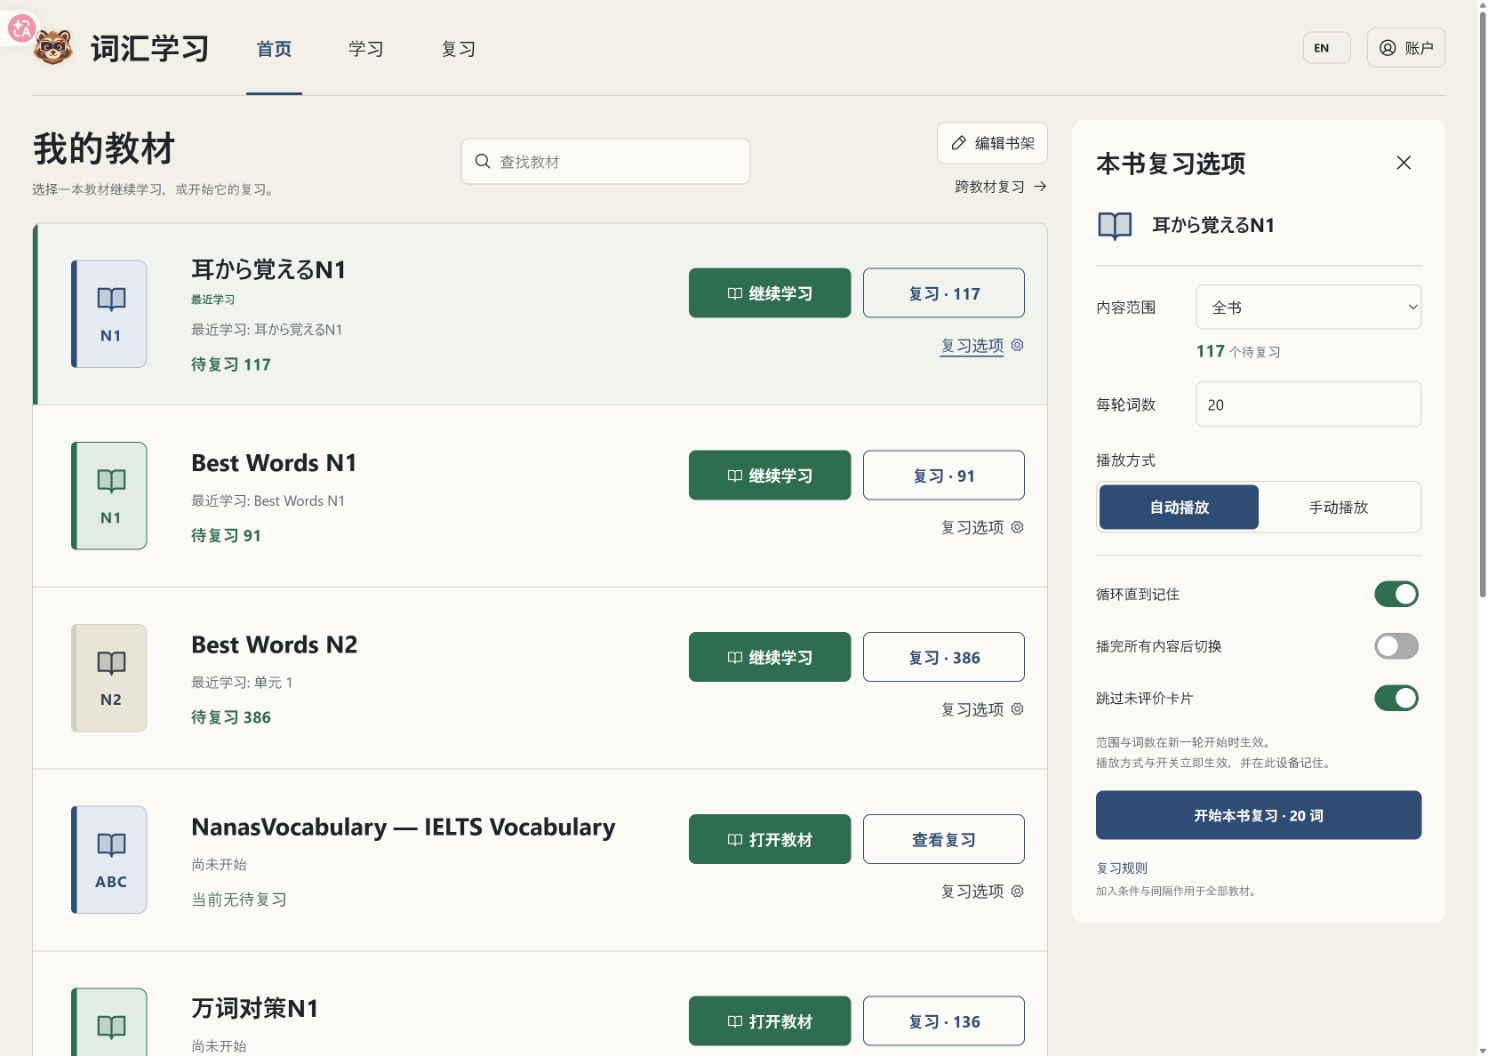Enable 播完所有内容后切换 switch

[1396, 646]
